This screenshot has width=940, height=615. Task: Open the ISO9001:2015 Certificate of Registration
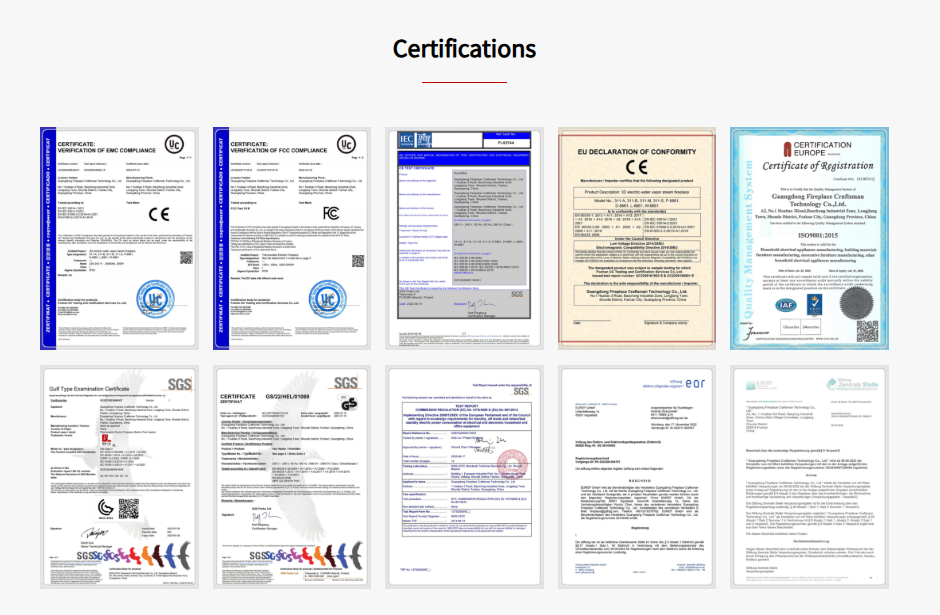[810, 239]
